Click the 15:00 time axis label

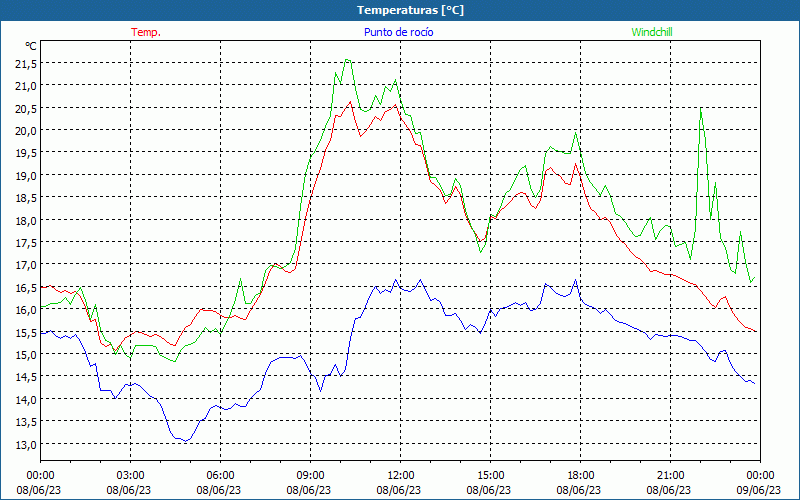click(490, 476)
